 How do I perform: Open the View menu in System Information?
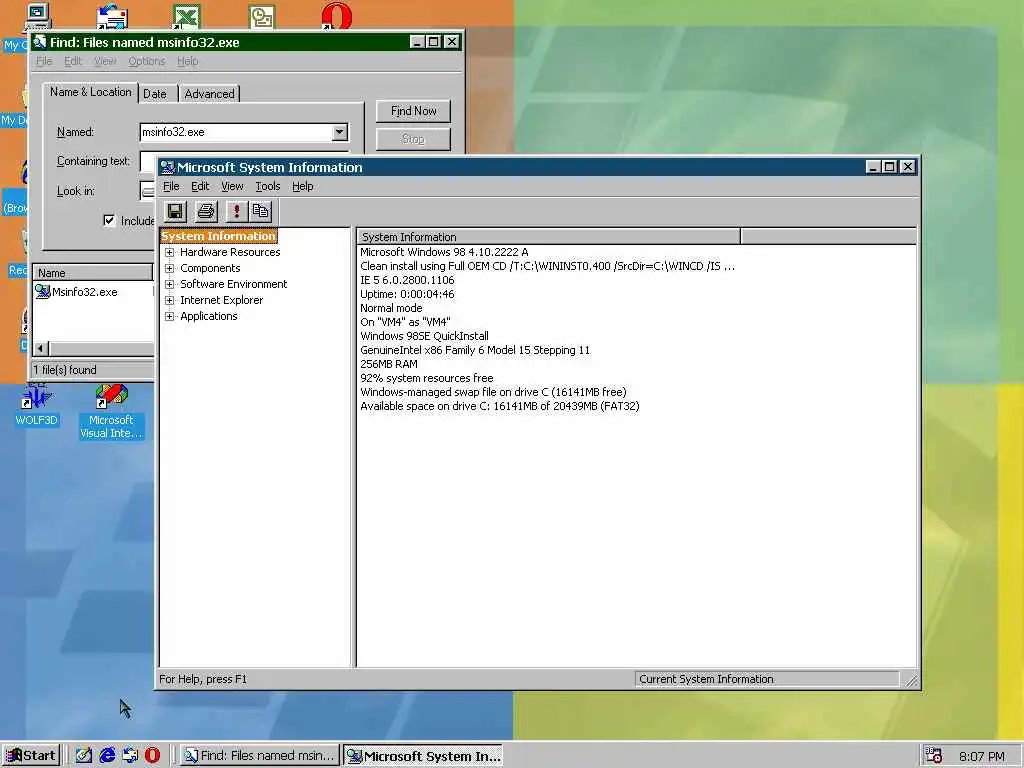tap(232, 186)
